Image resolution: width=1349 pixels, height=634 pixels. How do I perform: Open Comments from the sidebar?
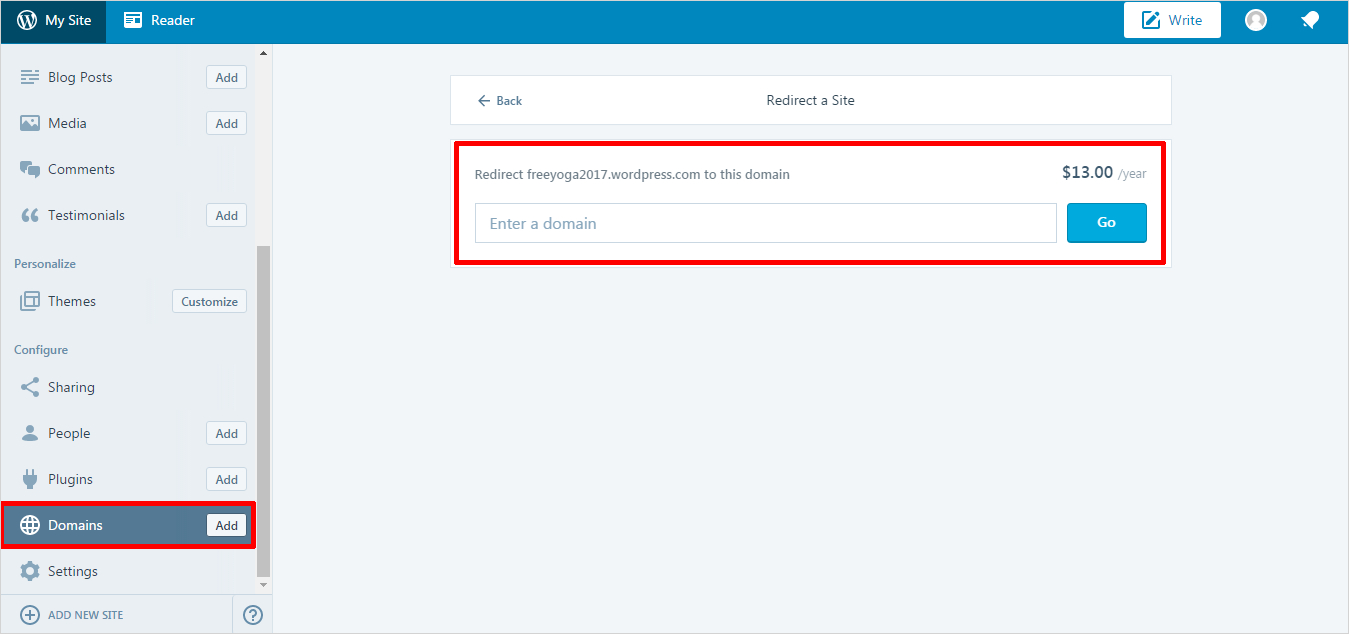click(x=80, y=169)
